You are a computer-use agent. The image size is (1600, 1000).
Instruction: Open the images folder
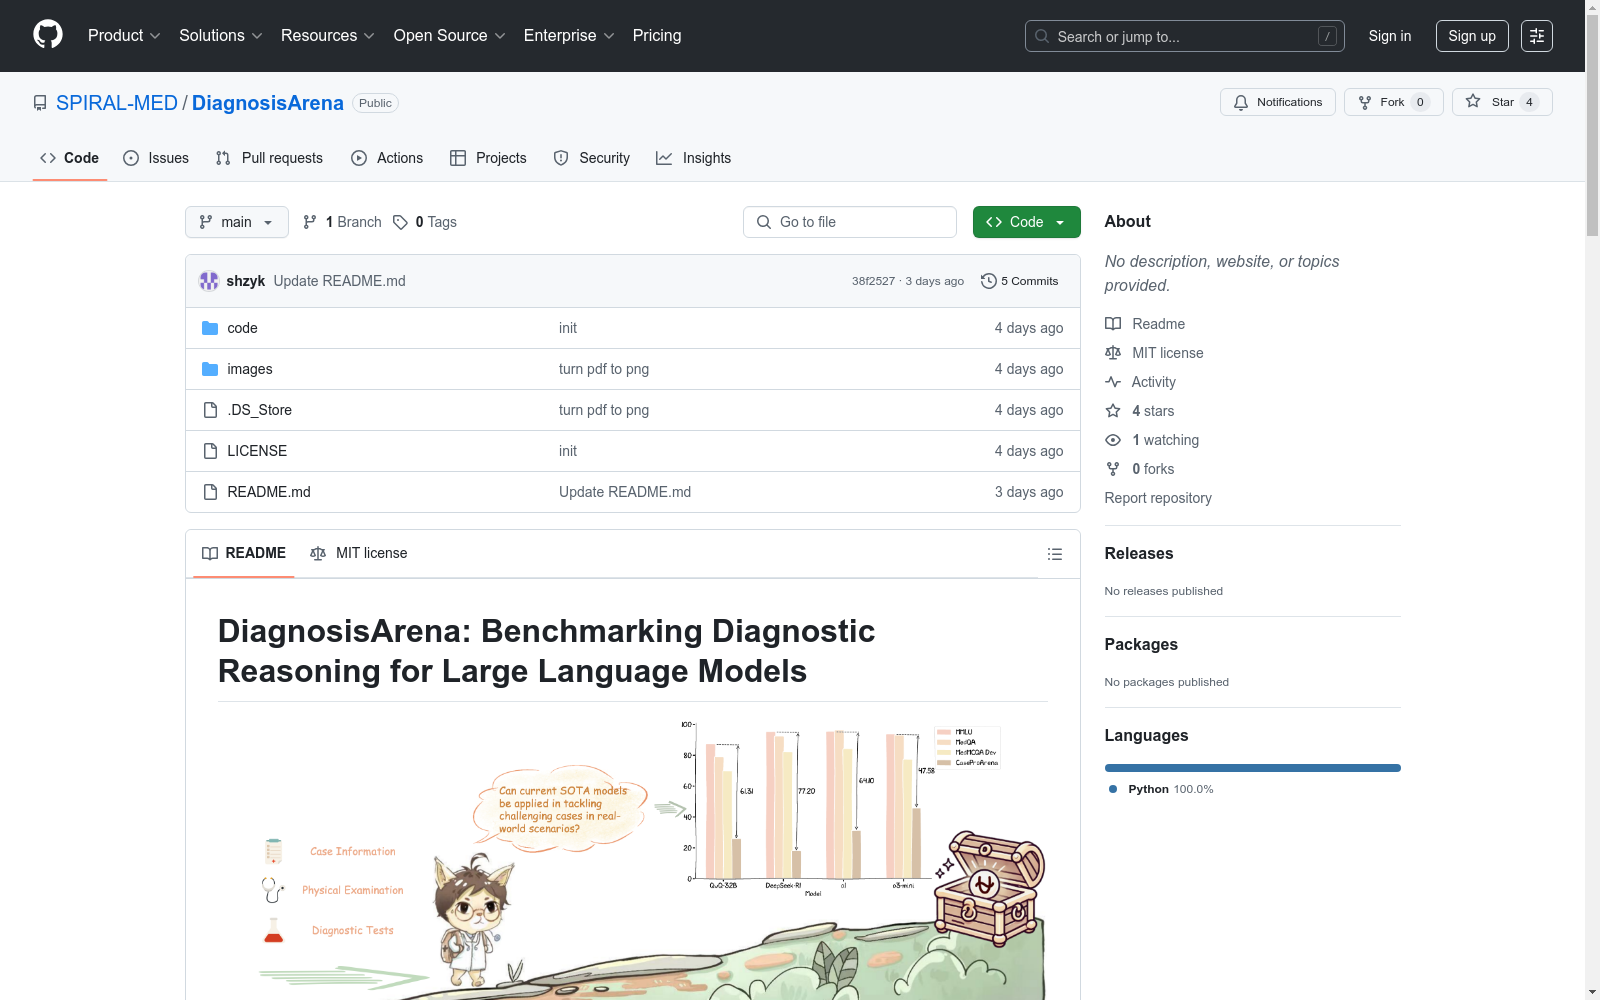[x=250, y=369]
